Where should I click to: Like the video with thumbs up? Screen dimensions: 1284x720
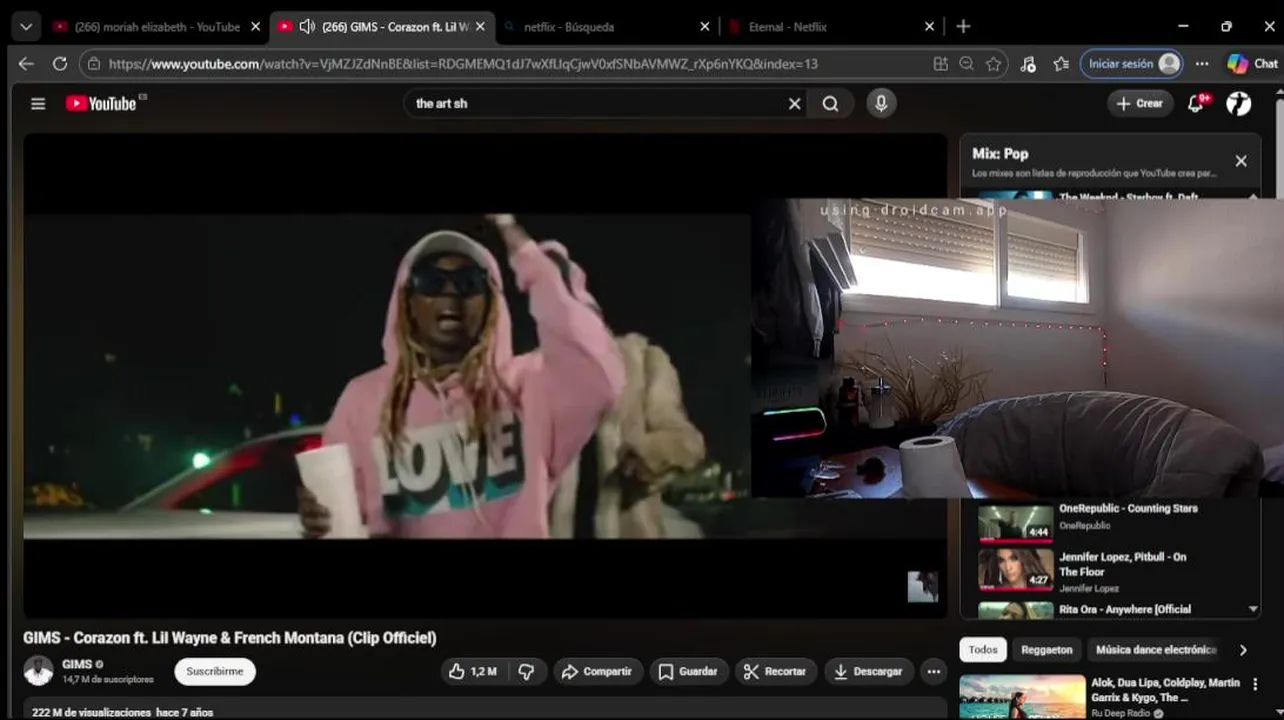click(x=472, y=671)
